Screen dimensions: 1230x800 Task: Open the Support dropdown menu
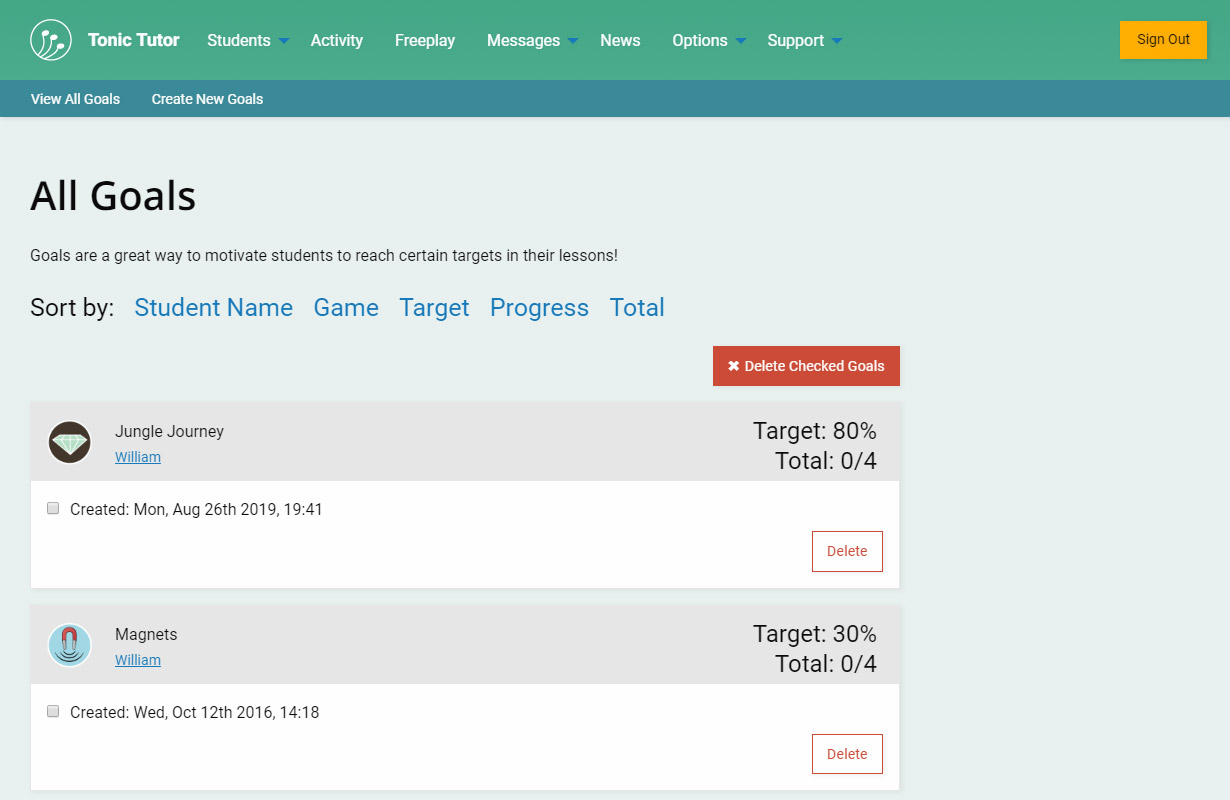tap(804, 40)
